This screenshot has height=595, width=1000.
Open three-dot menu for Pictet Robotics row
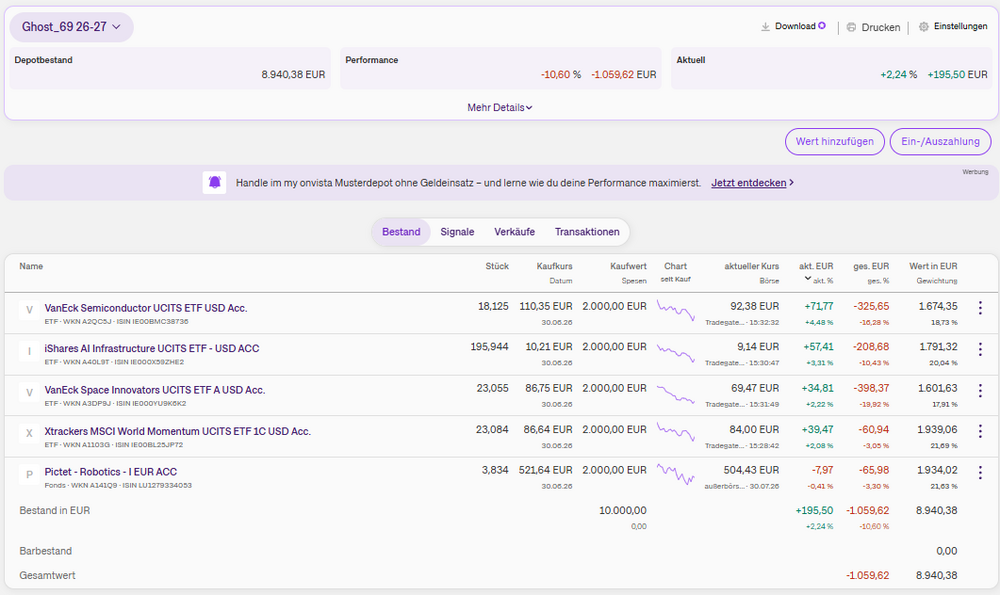pyautogui.click(x=980, y=473)
